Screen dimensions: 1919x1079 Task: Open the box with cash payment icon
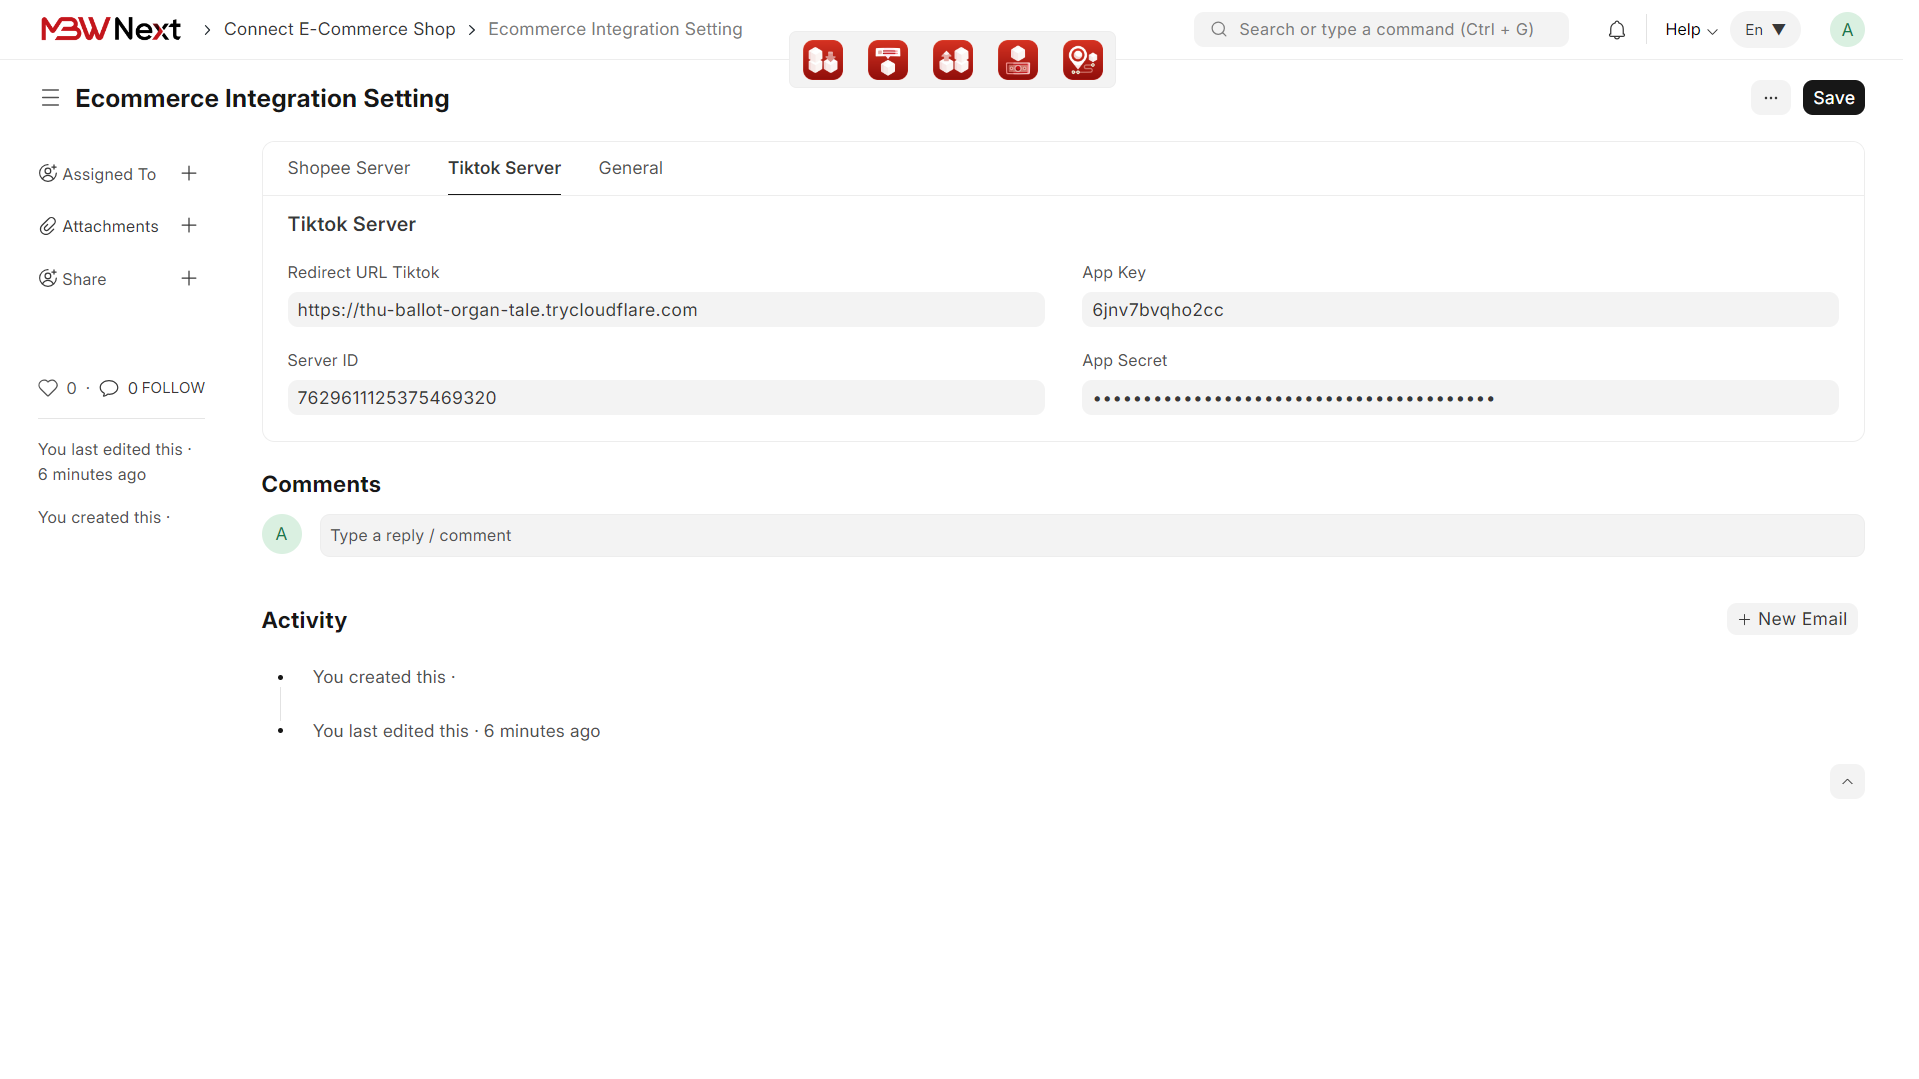click(x=1018, y=60)
